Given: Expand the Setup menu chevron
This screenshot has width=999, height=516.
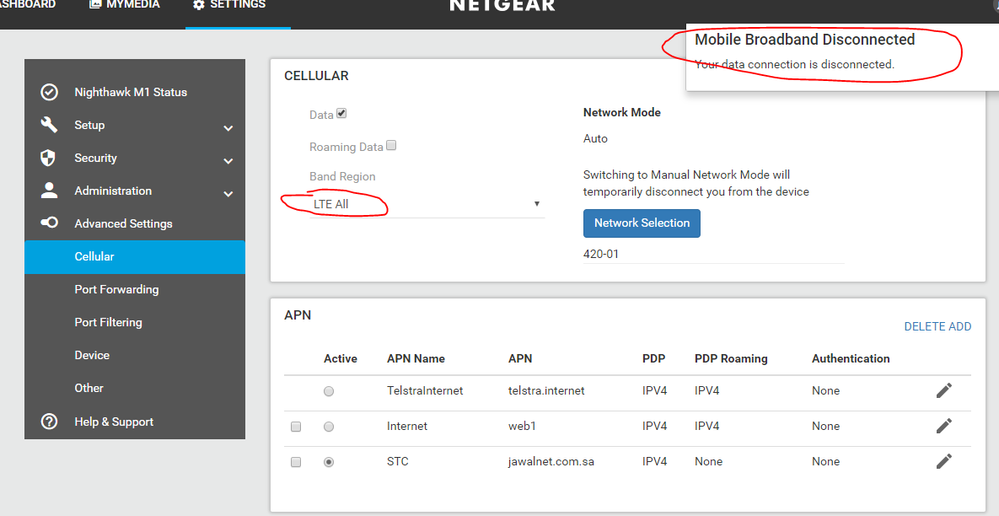Looking at the screenshot, I should coord(228,128).
